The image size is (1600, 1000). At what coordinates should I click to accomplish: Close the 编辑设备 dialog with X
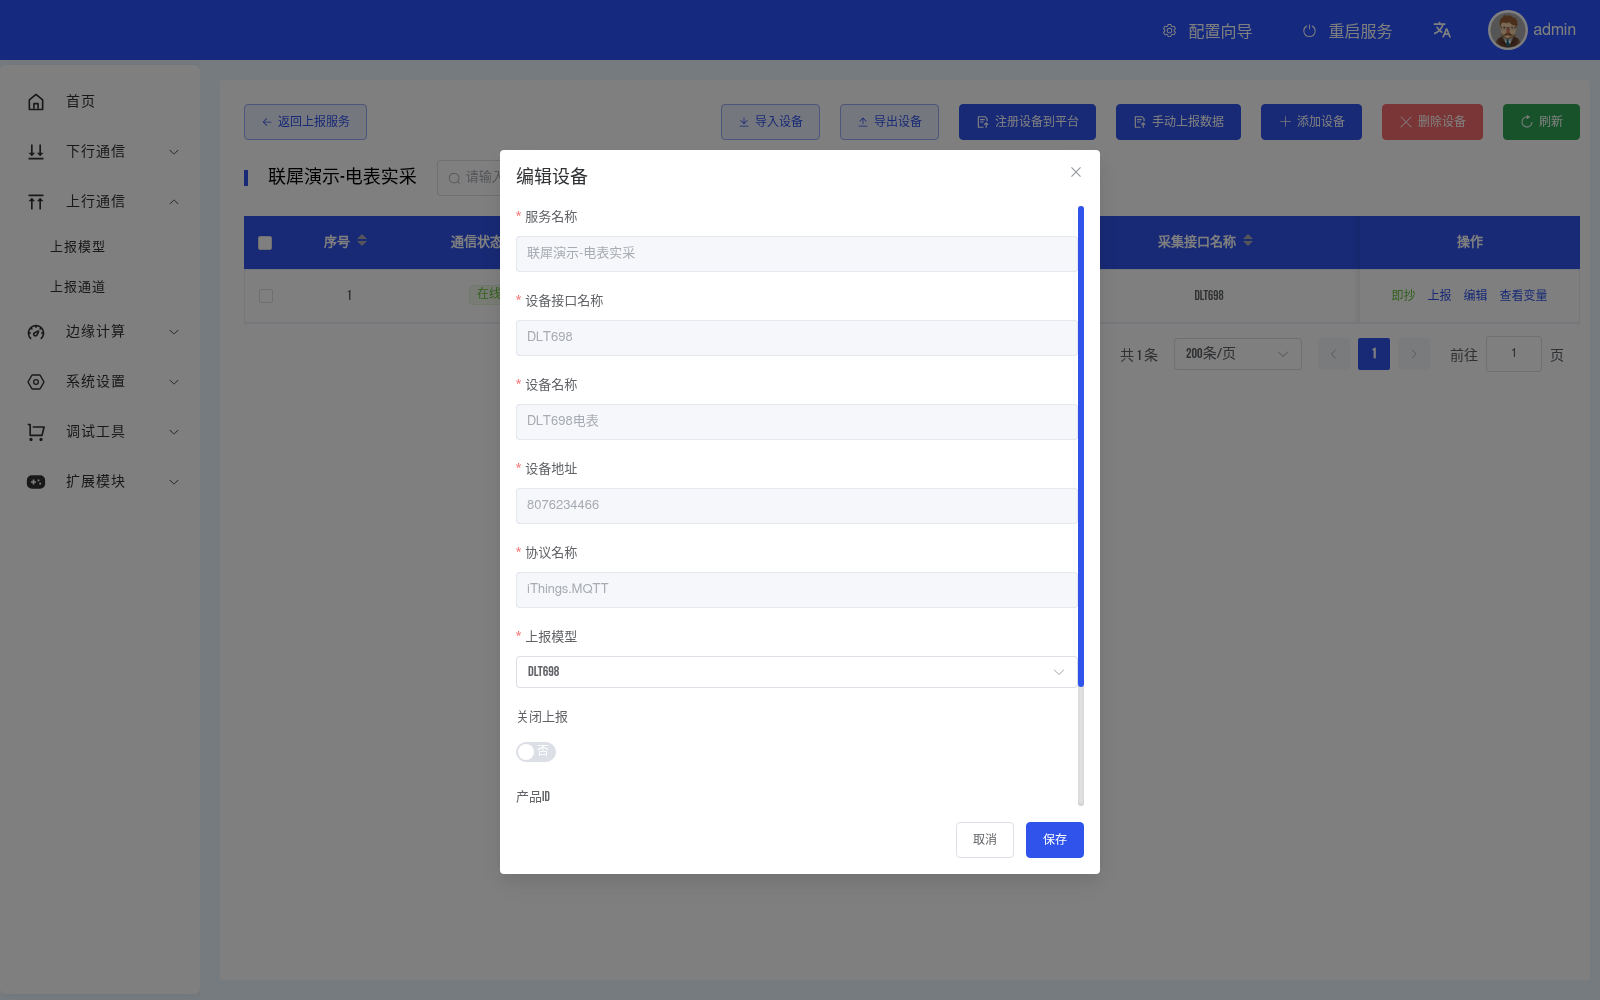1076,172
